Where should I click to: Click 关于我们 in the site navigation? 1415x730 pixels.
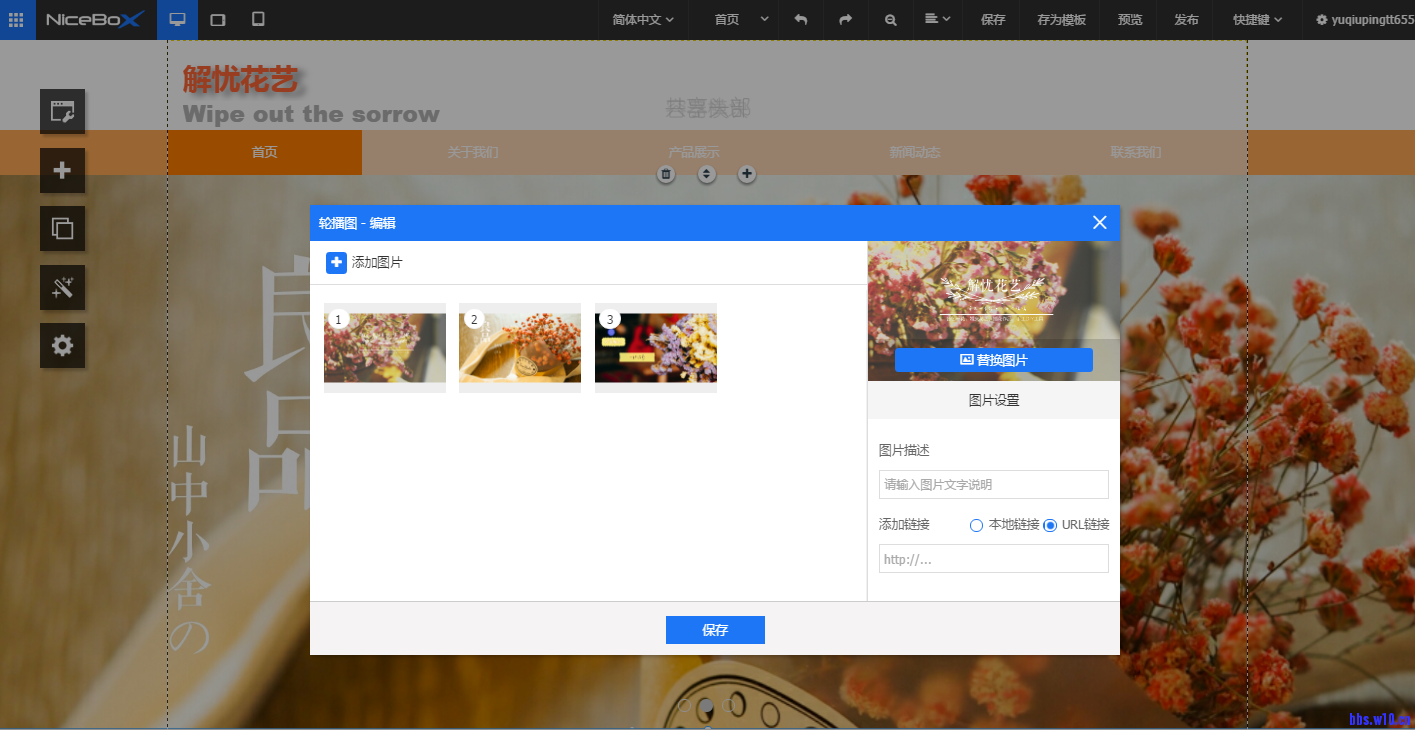[473, 152]
